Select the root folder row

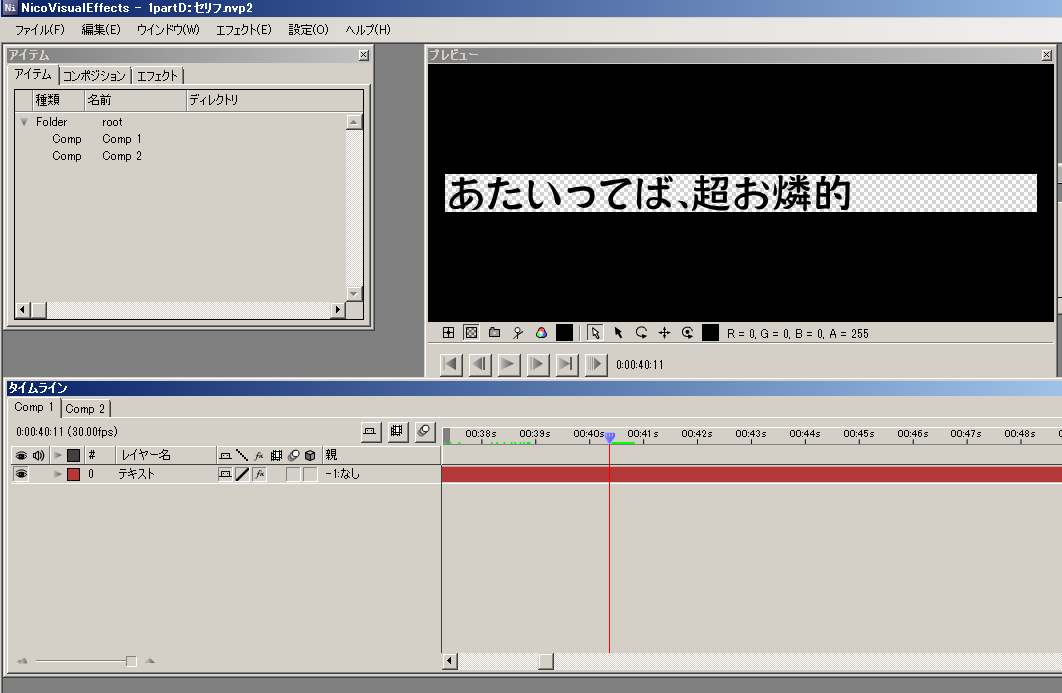tap(181, 122)
